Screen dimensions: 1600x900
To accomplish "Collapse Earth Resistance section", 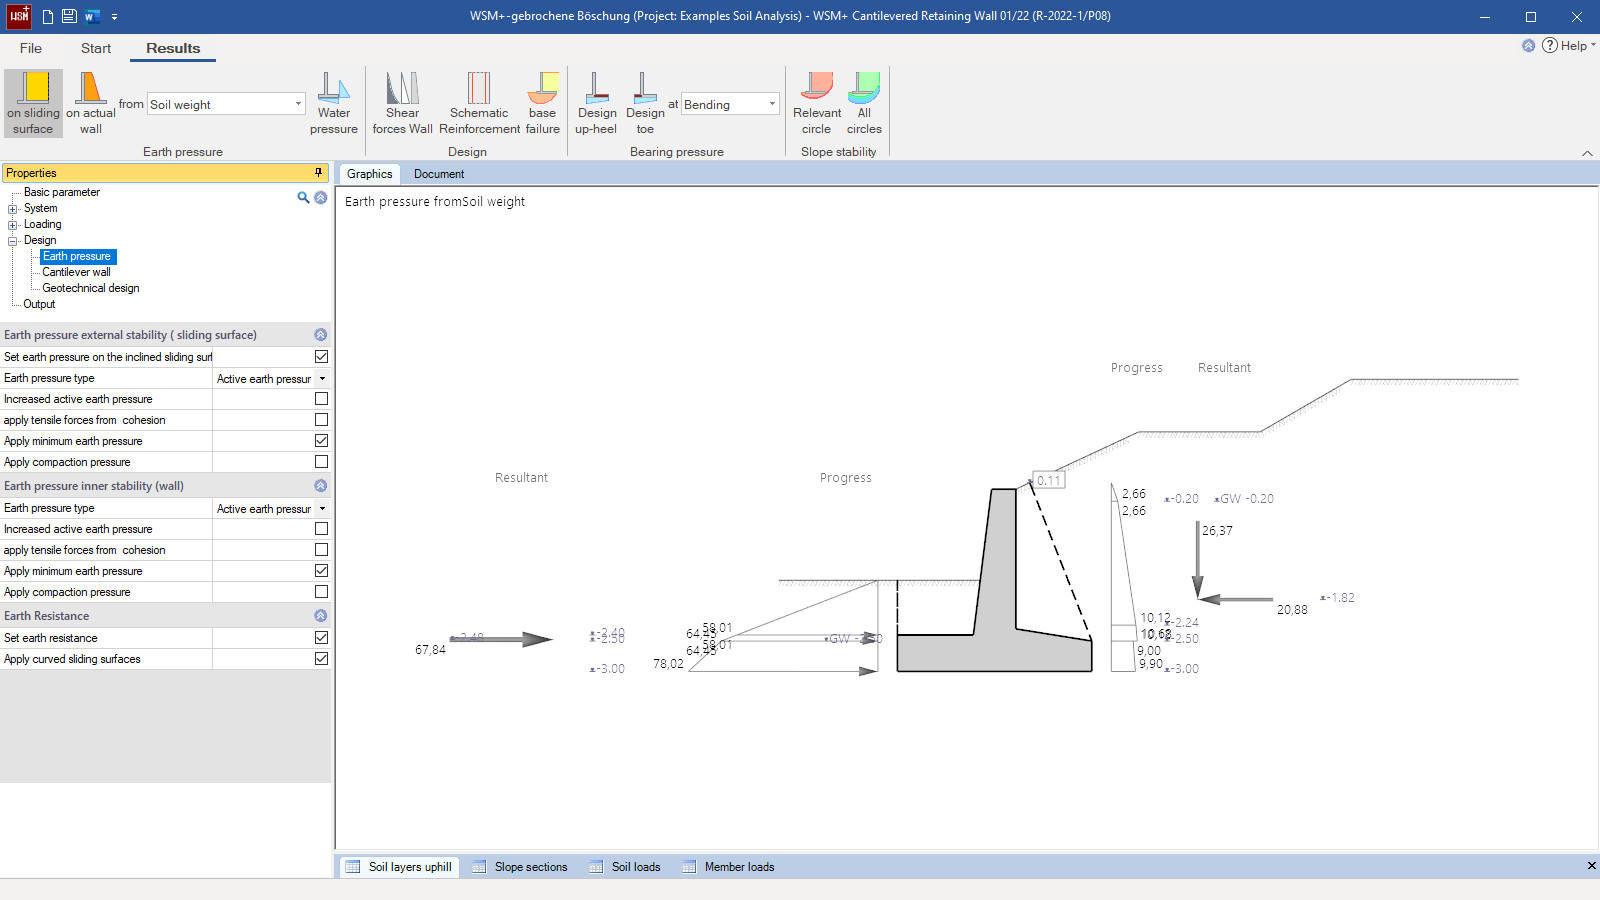I will (x=321, y=616).
